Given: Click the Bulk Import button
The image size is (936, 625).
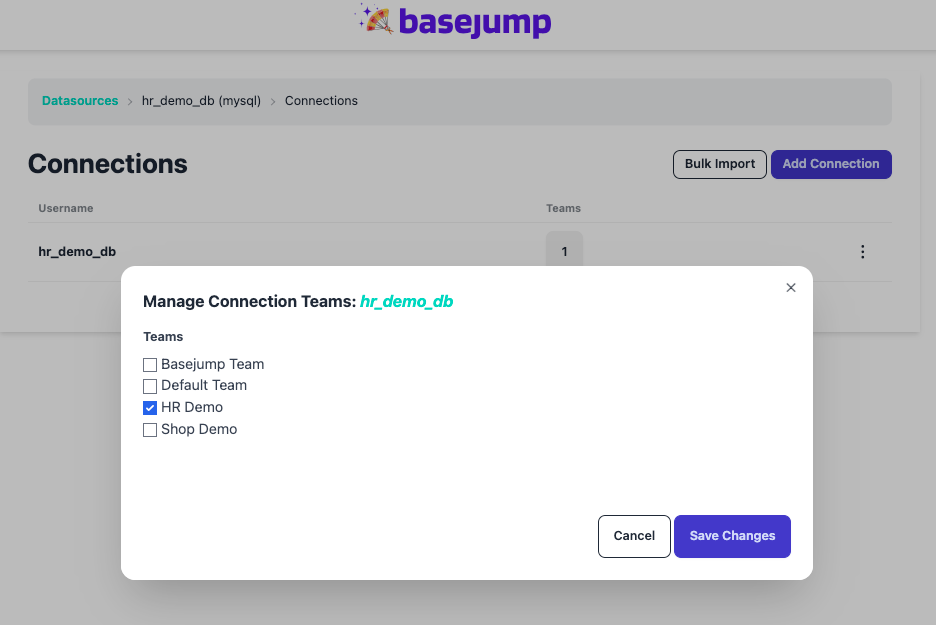Looking at the screenshot, I should coord(720,164).
